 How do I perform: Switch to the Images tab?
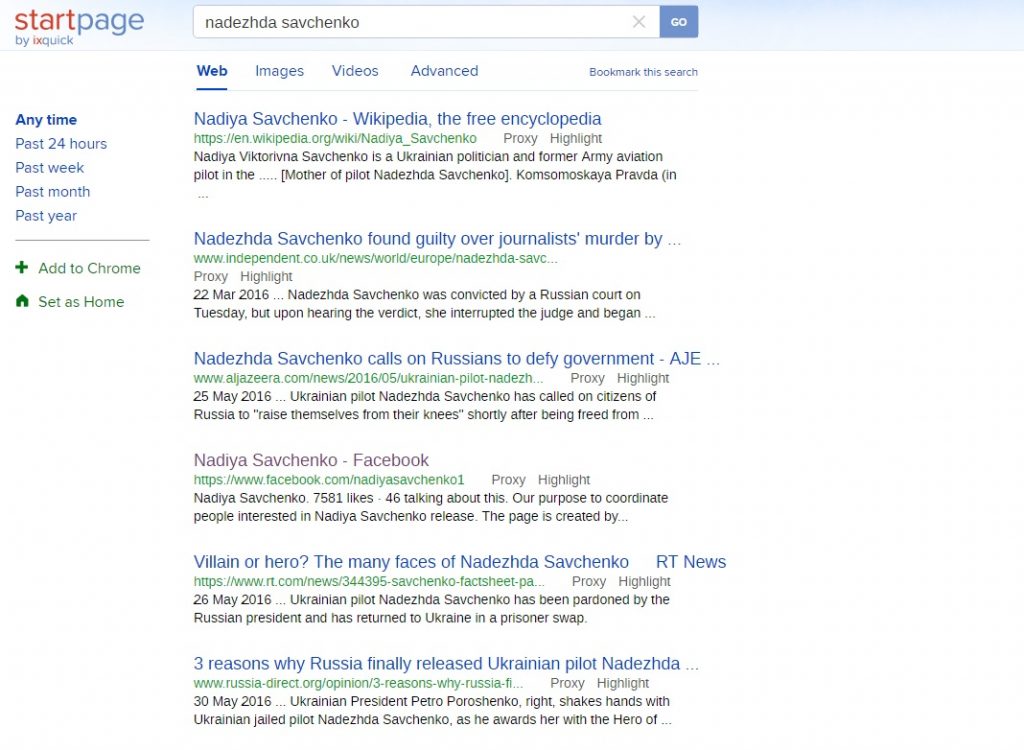(279, 71)
